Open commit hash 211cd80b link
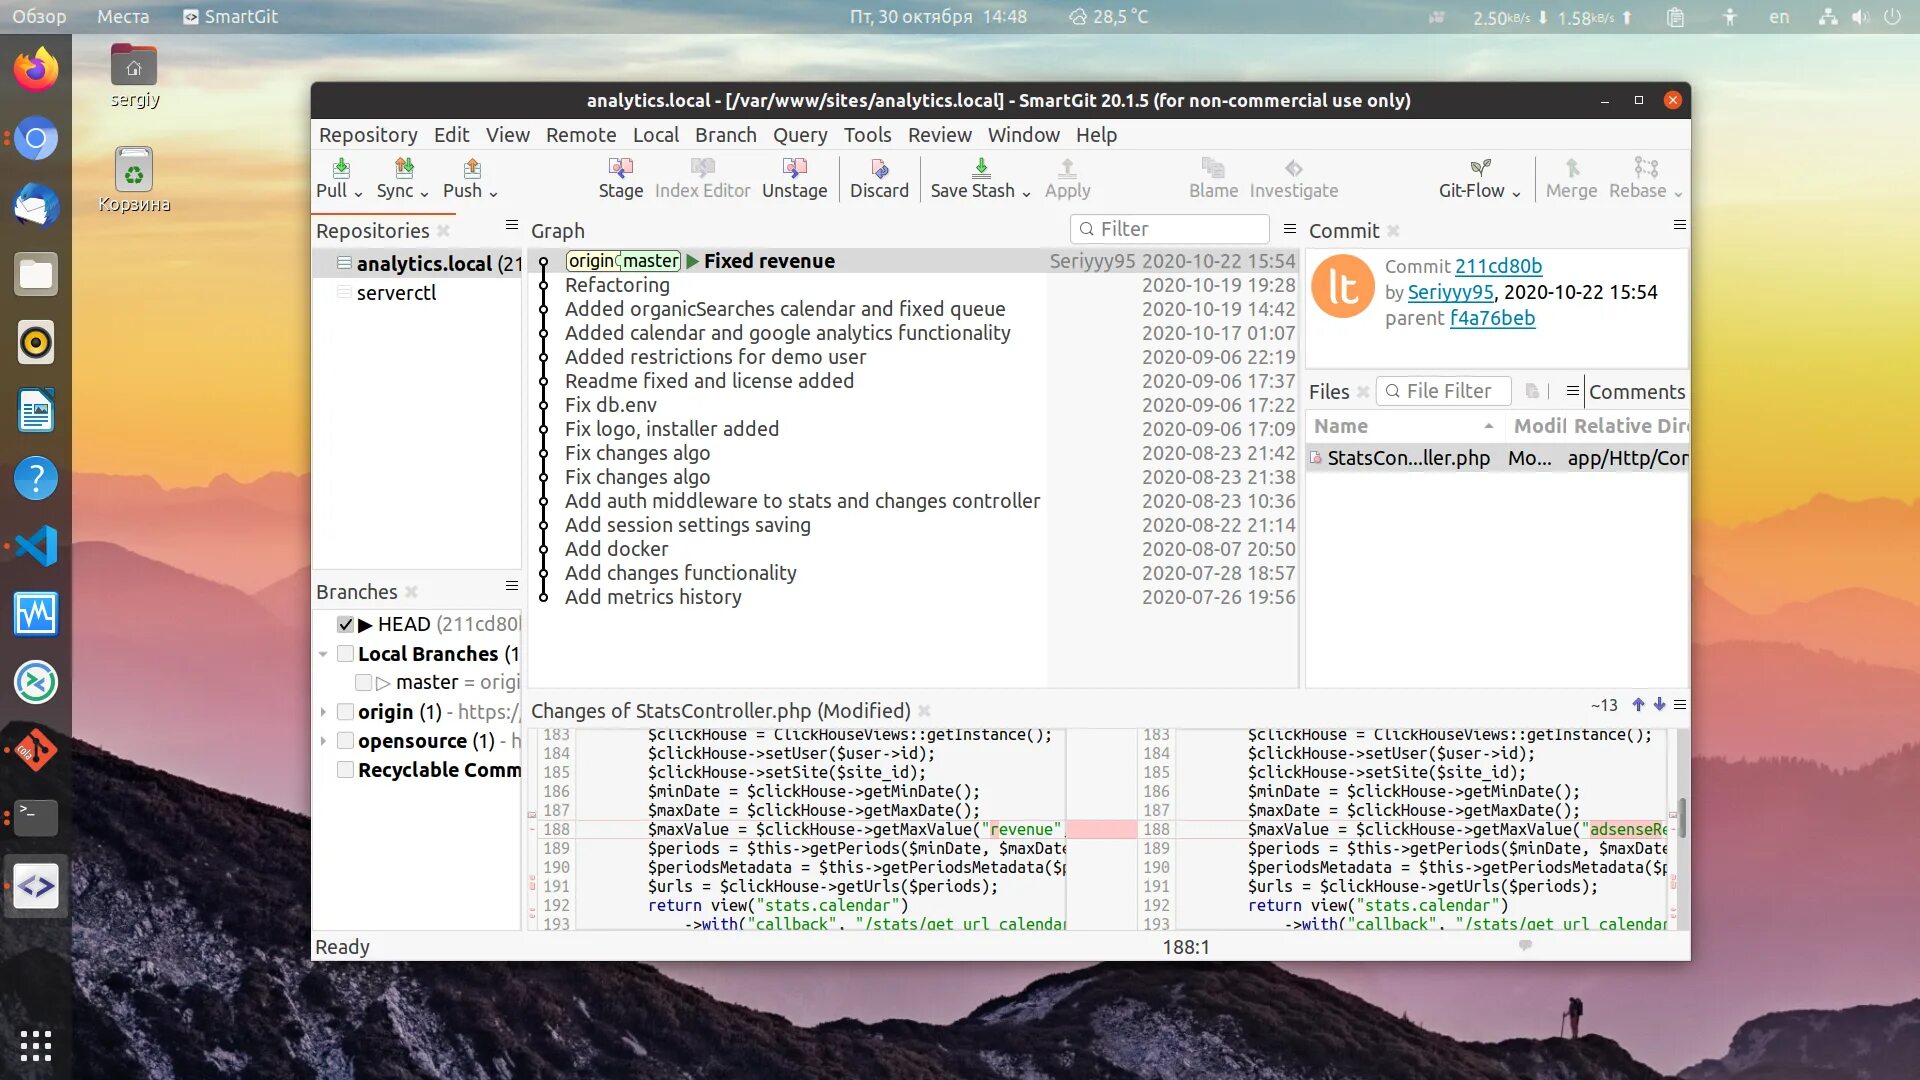This screenshot has height=1080, width=1920. (x=1498, y=266)
